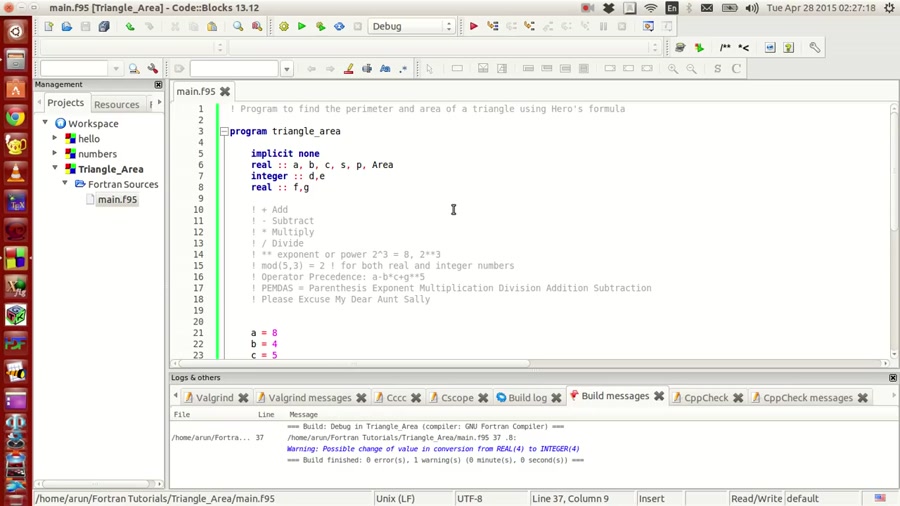Switch to the Resources tab
Image resolution: width=900 pixels, height=506 pixels.
point(116,104)
